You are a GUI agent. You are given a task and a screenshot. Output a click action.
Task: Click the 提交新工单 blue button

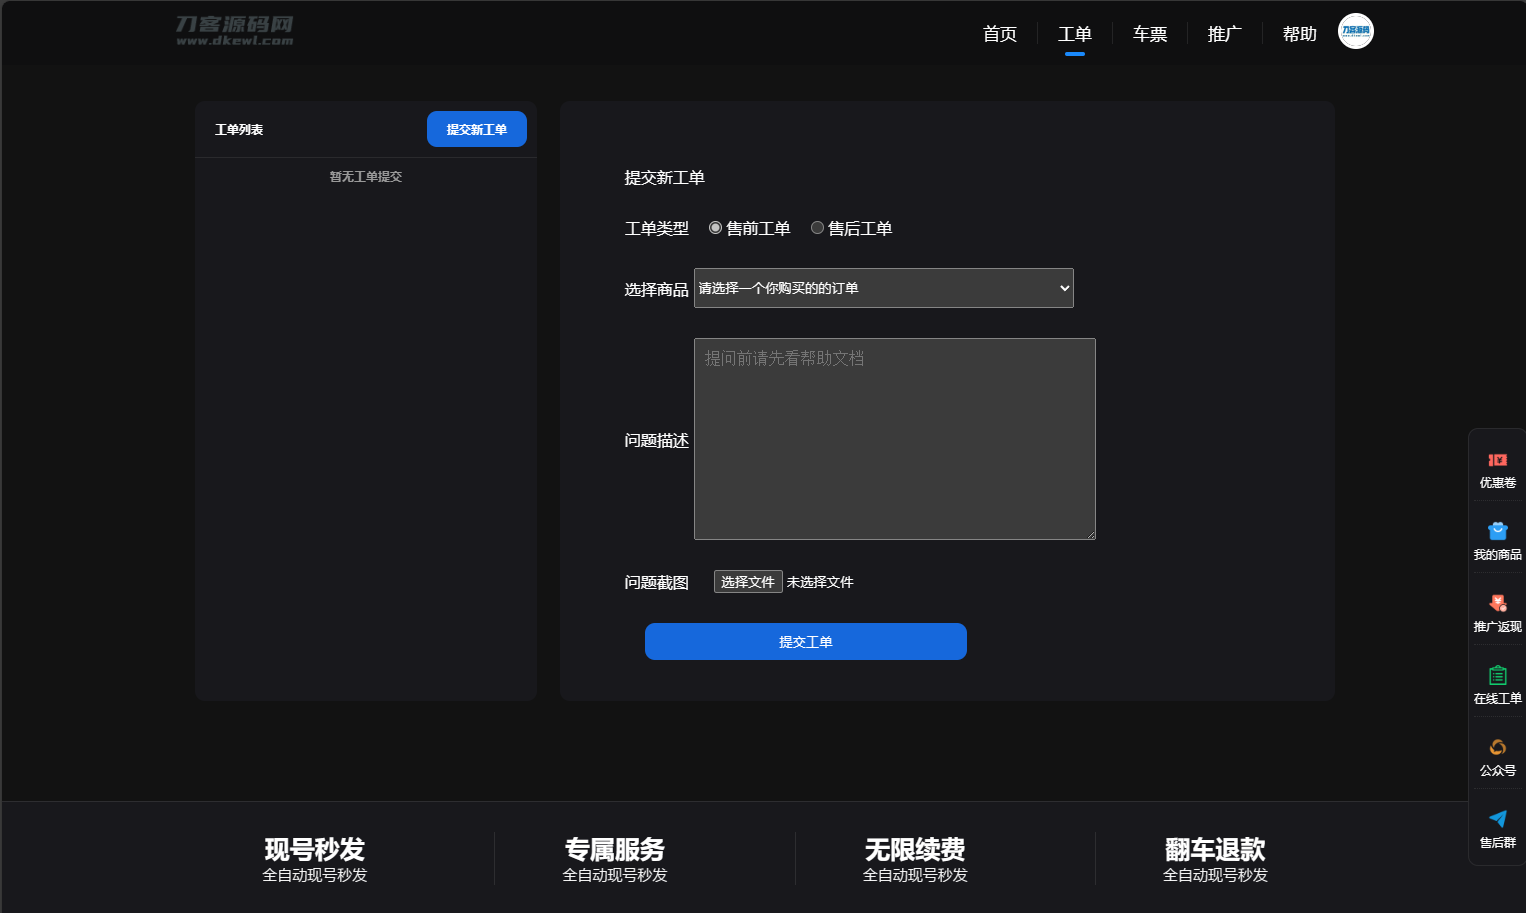point(476,129)
